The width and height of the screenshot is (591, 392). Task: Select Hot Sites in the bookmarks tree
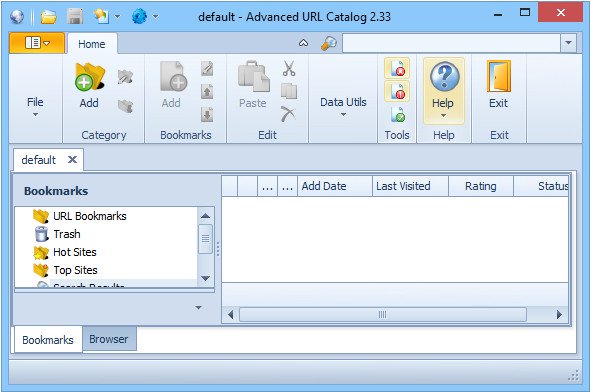coord(75,252)
